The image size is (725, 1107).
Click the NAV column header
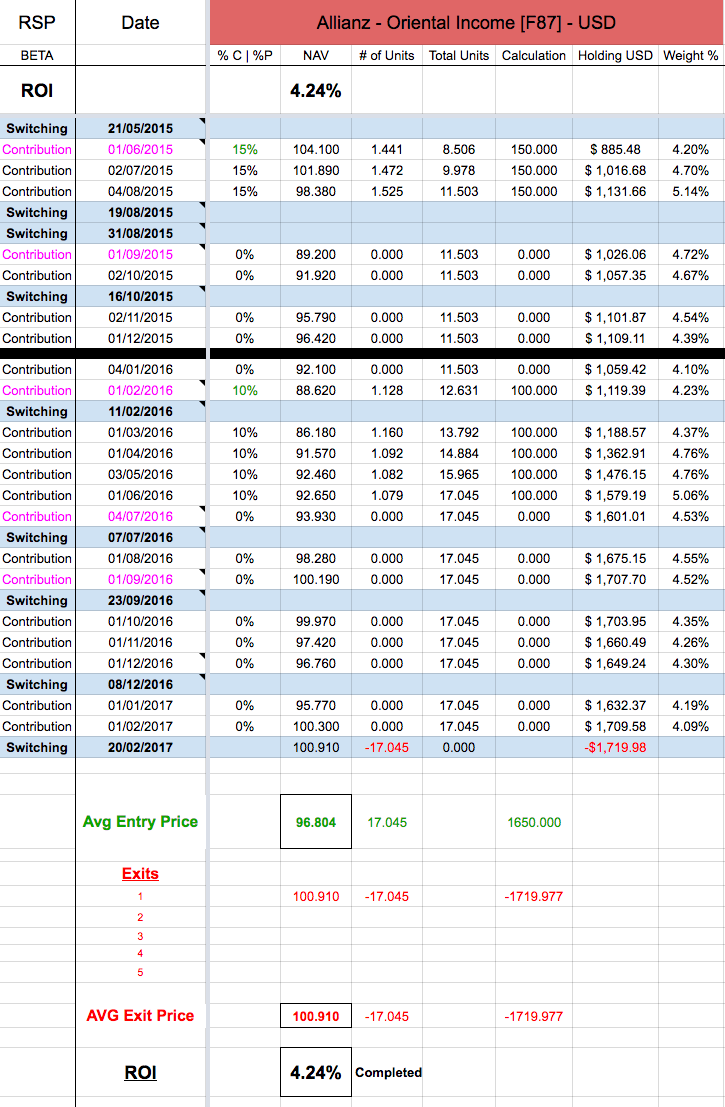click(x=316, y=55)
